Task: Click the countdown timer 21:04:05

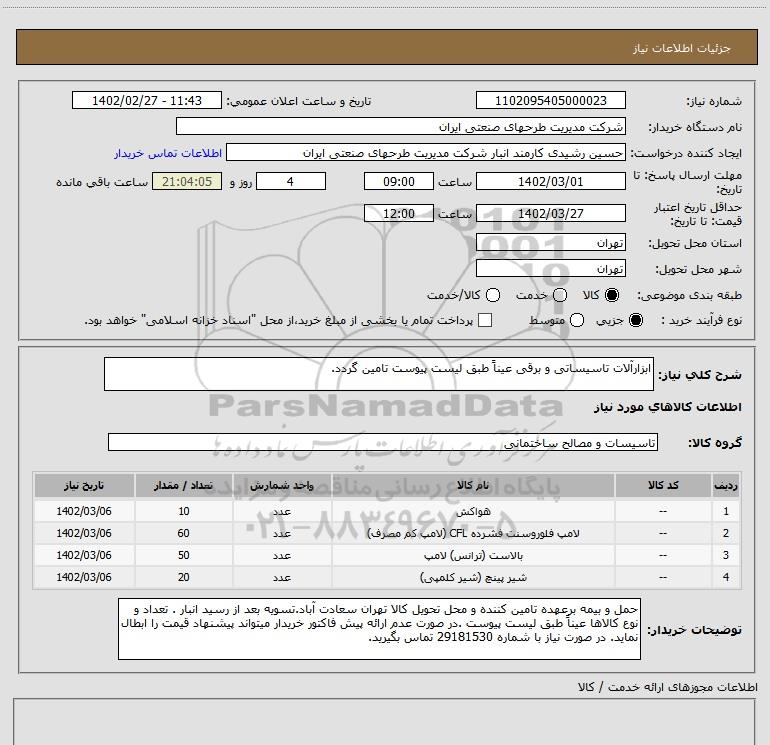Action: coord(187,181)
